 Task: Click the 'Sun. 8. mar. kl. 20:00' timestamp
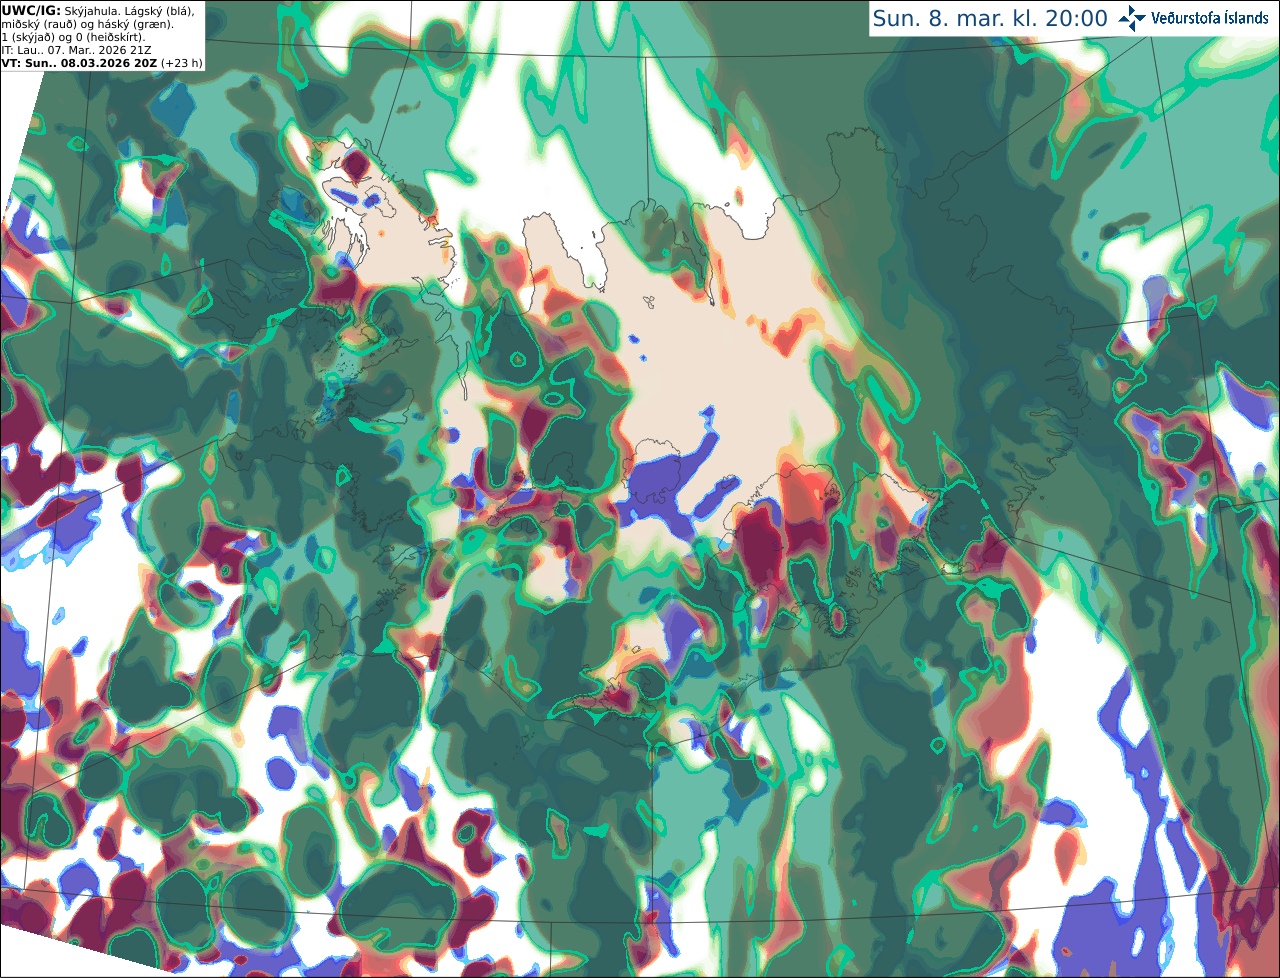tap(990, 18)
